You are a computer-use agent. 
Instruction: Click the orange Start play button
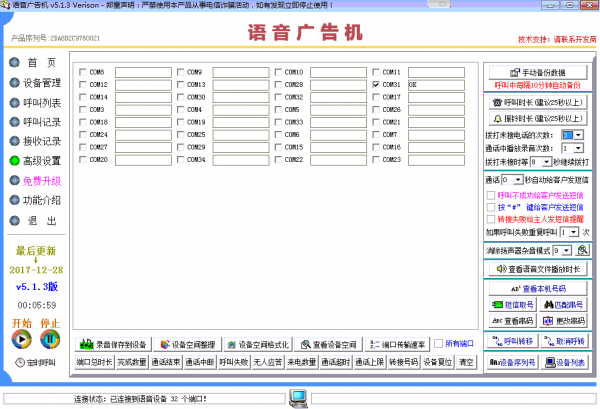click(21, 338)
